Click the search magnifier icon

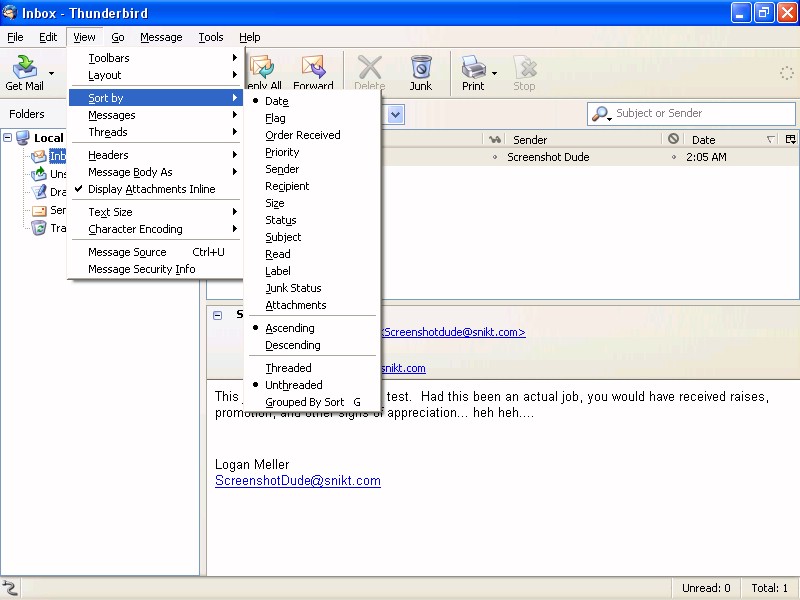point(600,114)
